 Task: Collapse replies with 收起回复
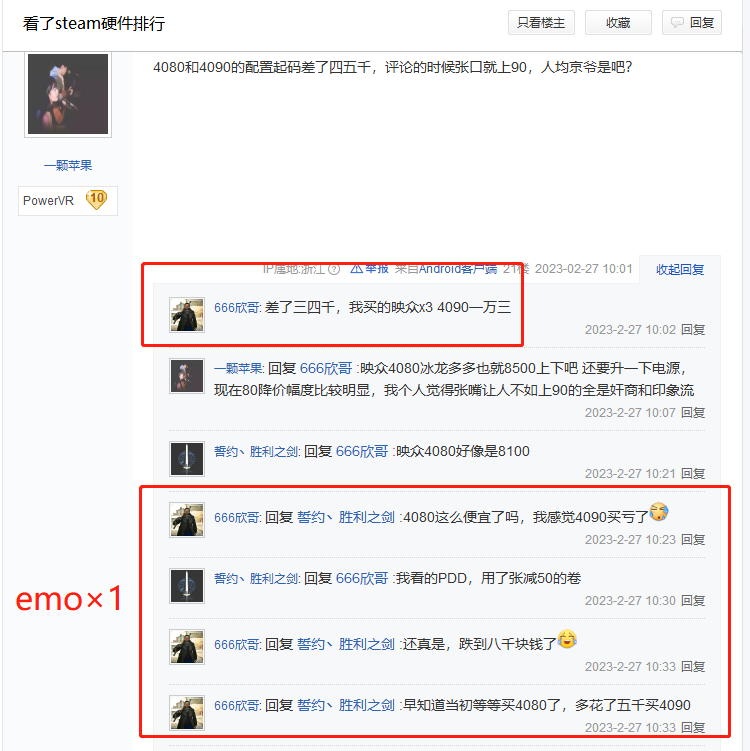680,270
